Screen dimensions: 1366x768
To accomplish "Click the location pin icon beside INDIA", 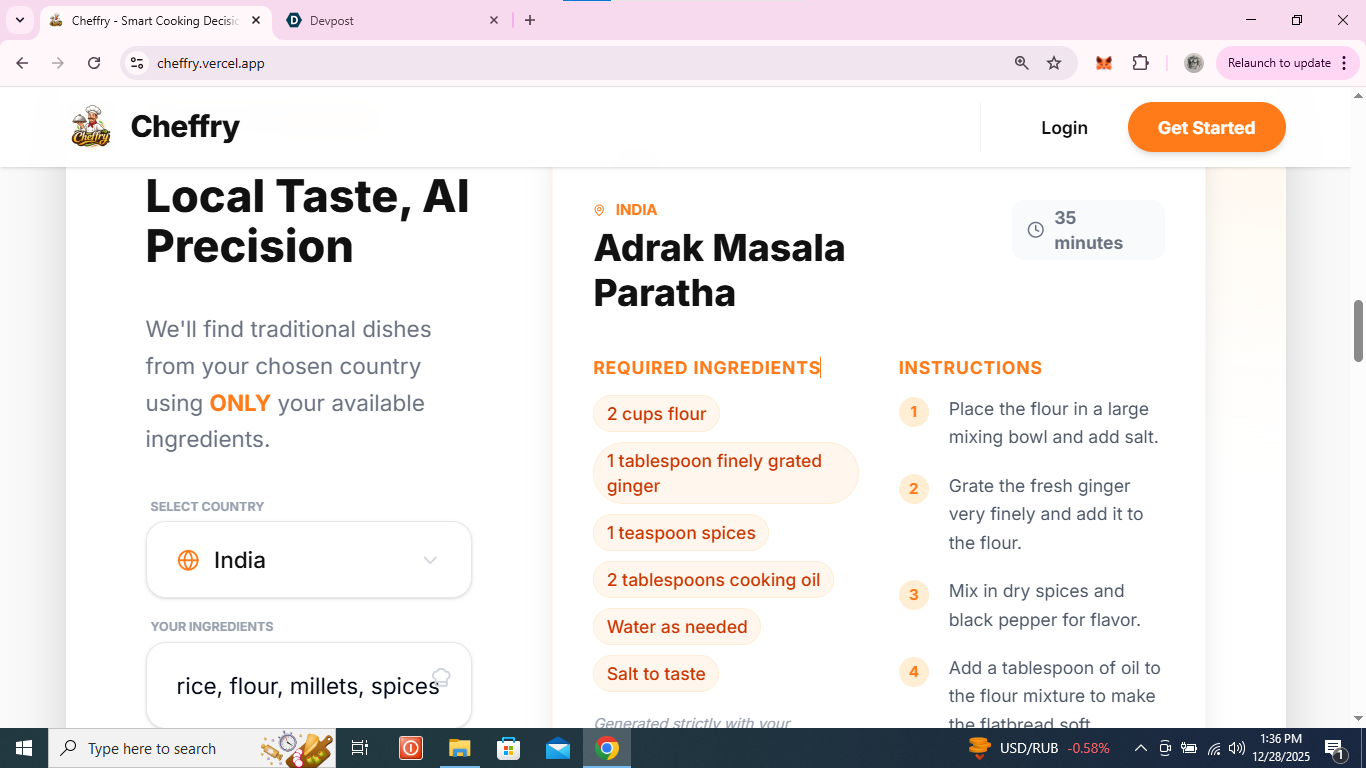I will point(599,210).
